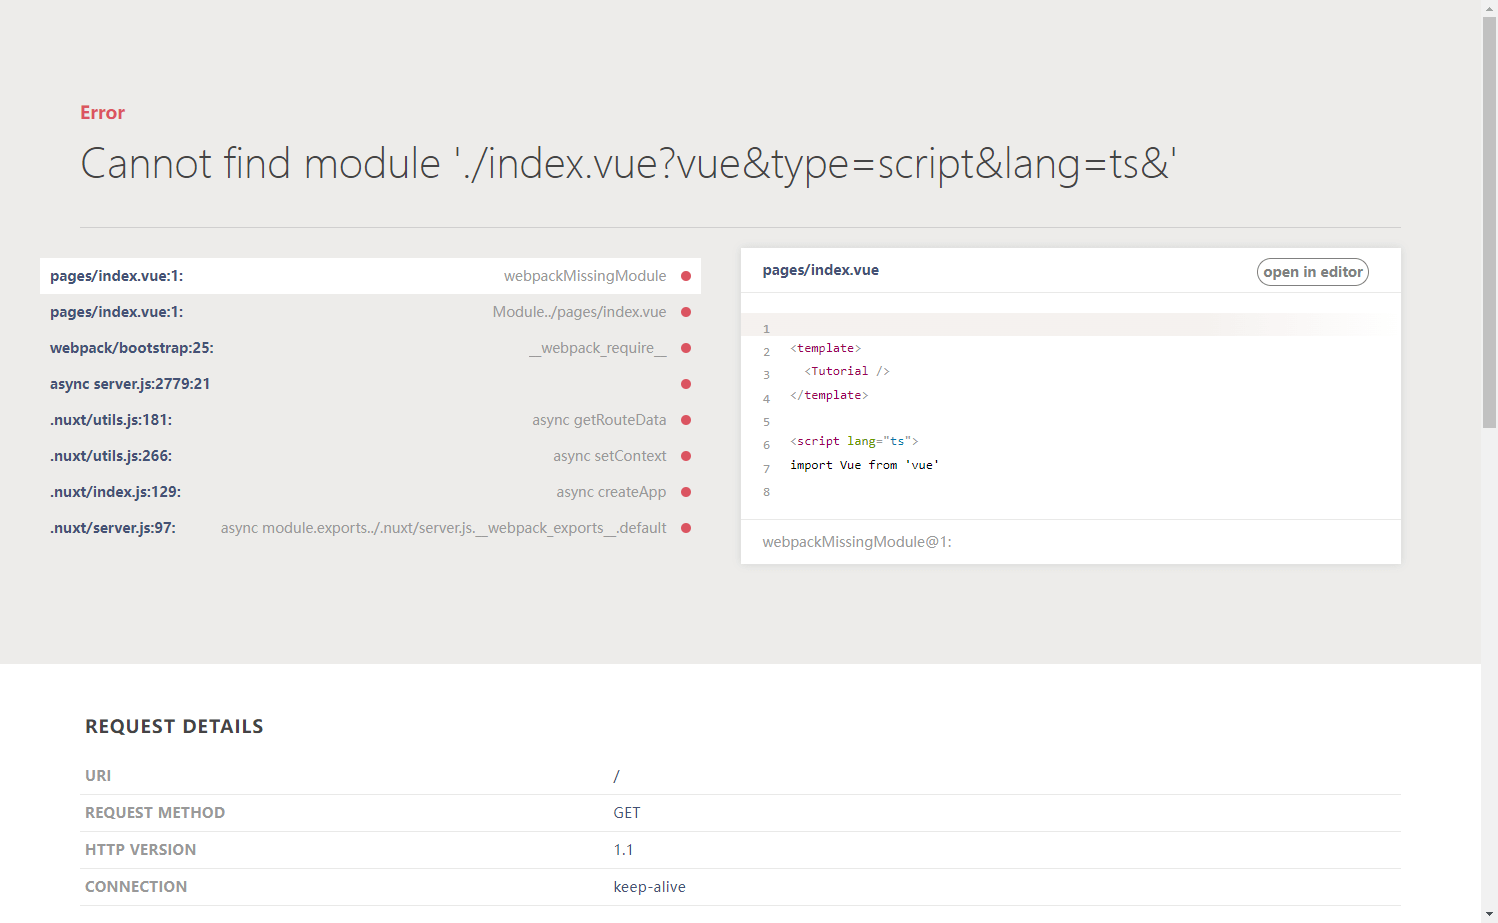Image resolution: width=1498 pixels, height=923 pixels.
Task: Click line number 7 in code preview
Action: pos(767,469)
